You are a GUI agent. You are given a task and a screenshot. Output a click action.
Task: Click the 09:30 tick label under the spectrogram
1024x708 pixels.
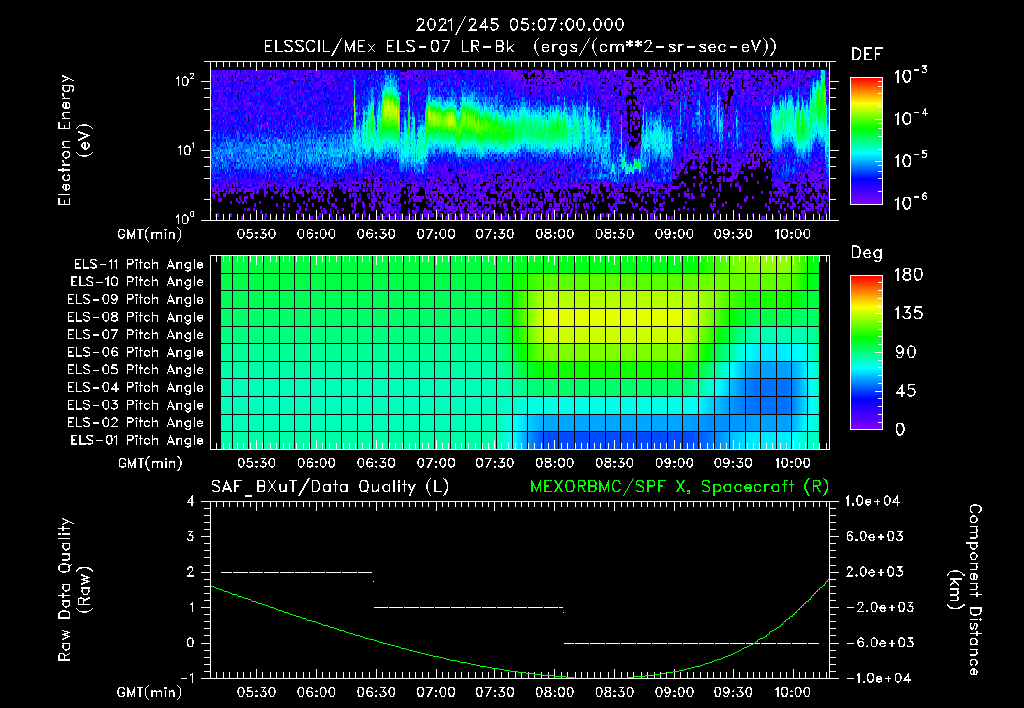click(733, 234)
